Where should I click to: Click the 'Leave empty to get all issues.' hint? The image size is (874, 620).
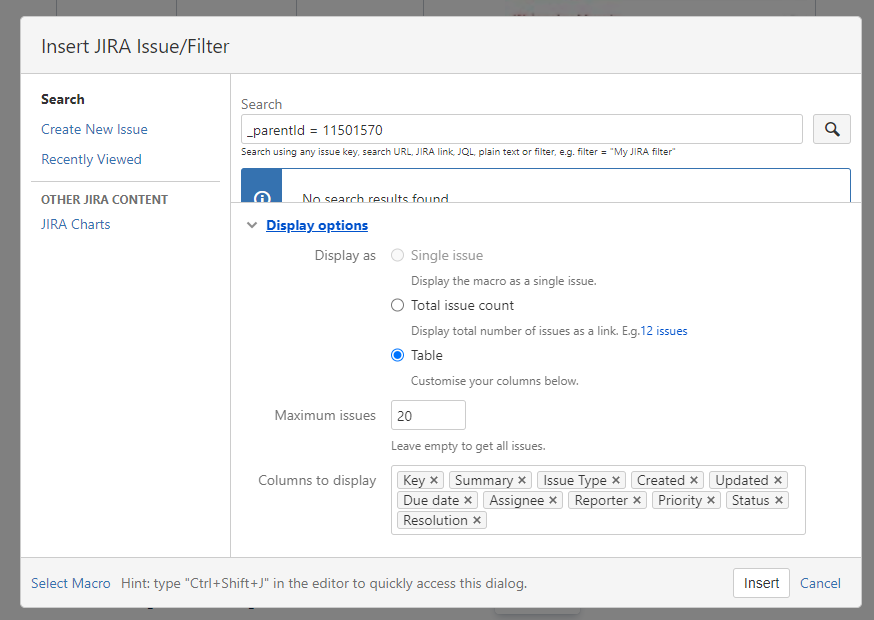(x=468, y=446)
